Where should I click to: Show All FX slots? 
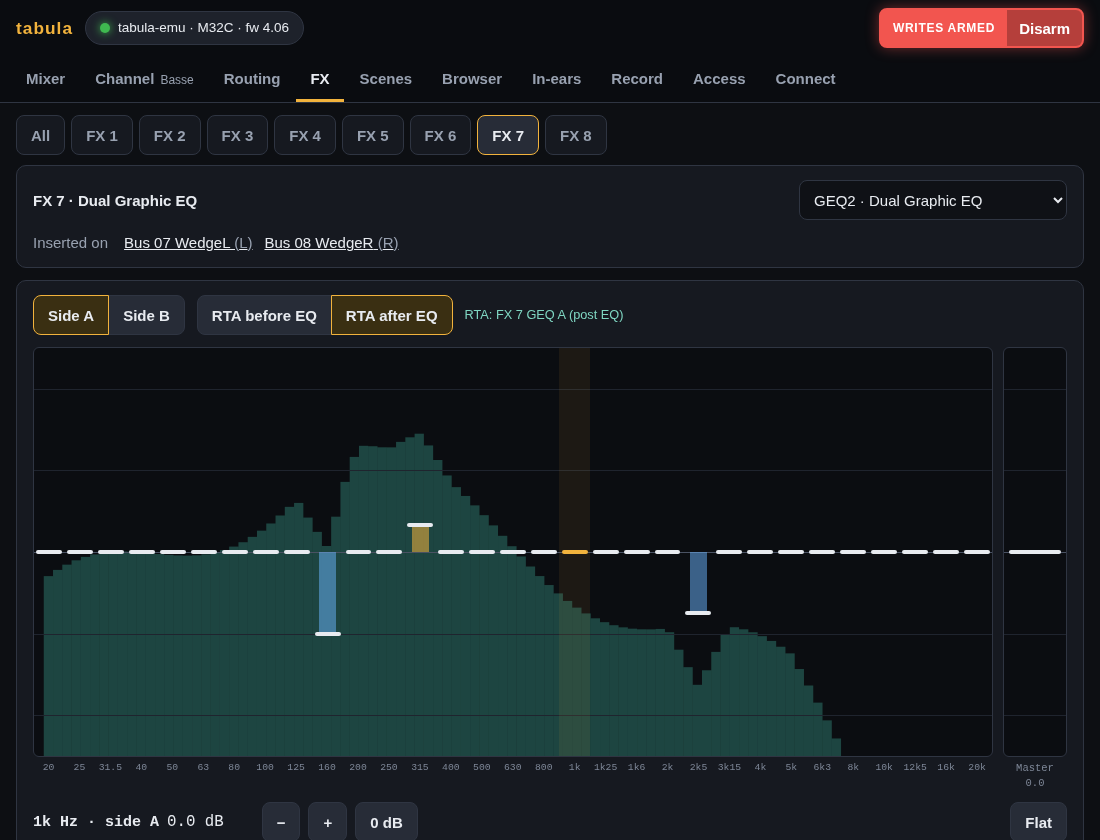pyautogui.click(x=41, y=135)
